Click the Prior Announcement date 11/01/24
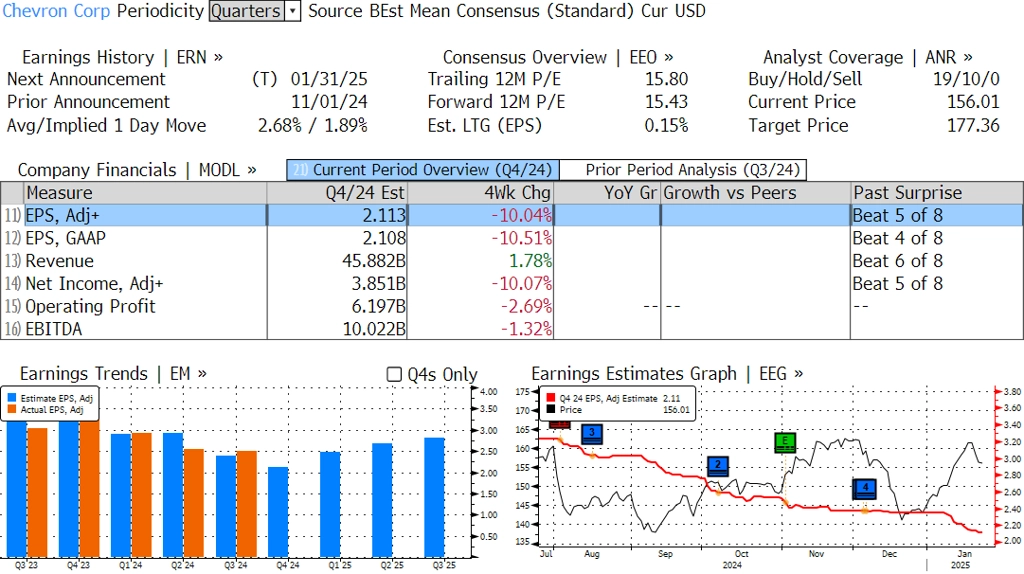1024x574 pixels. click(x=329, y=102)
